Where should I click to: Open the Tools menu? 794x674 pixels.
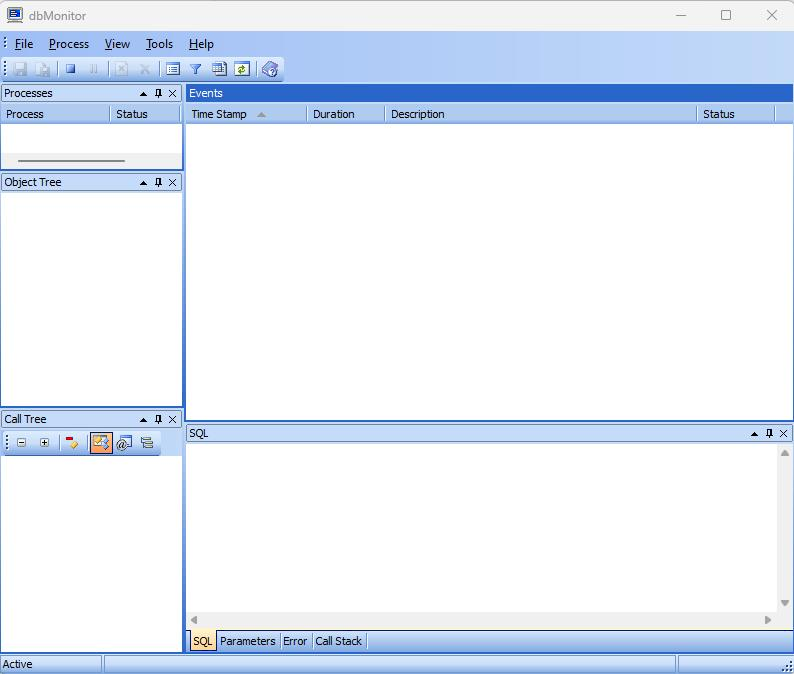click(160, 44)
